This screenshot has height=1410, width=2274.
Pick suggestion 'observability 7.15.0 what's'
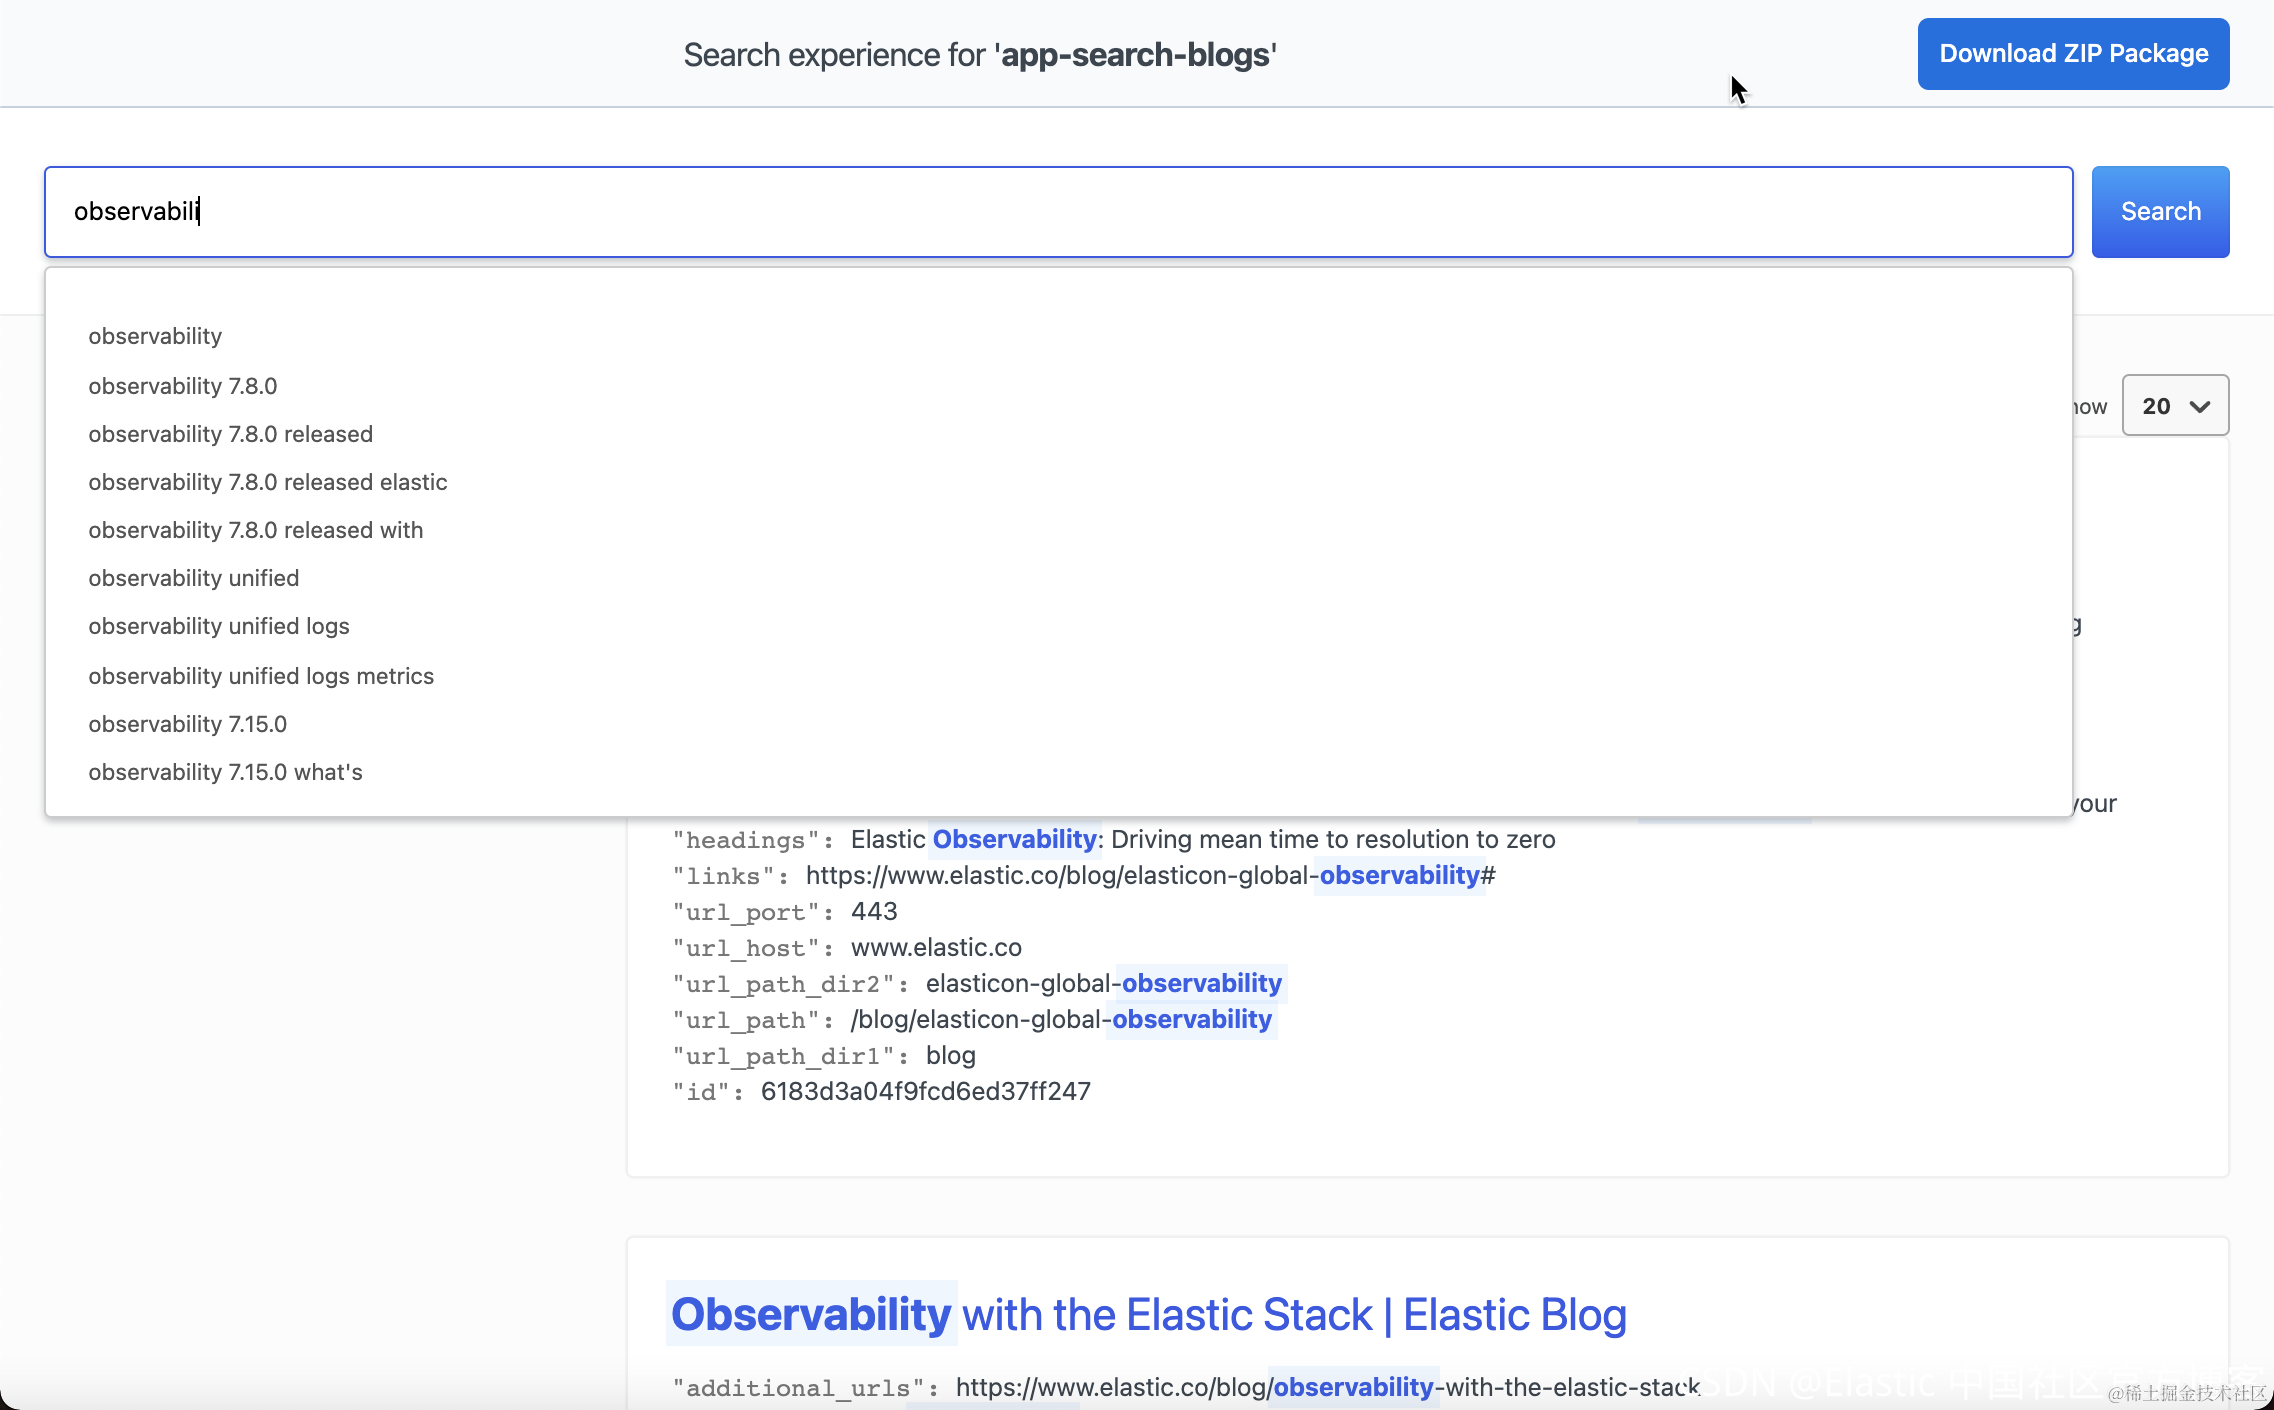tap(225, 772)
